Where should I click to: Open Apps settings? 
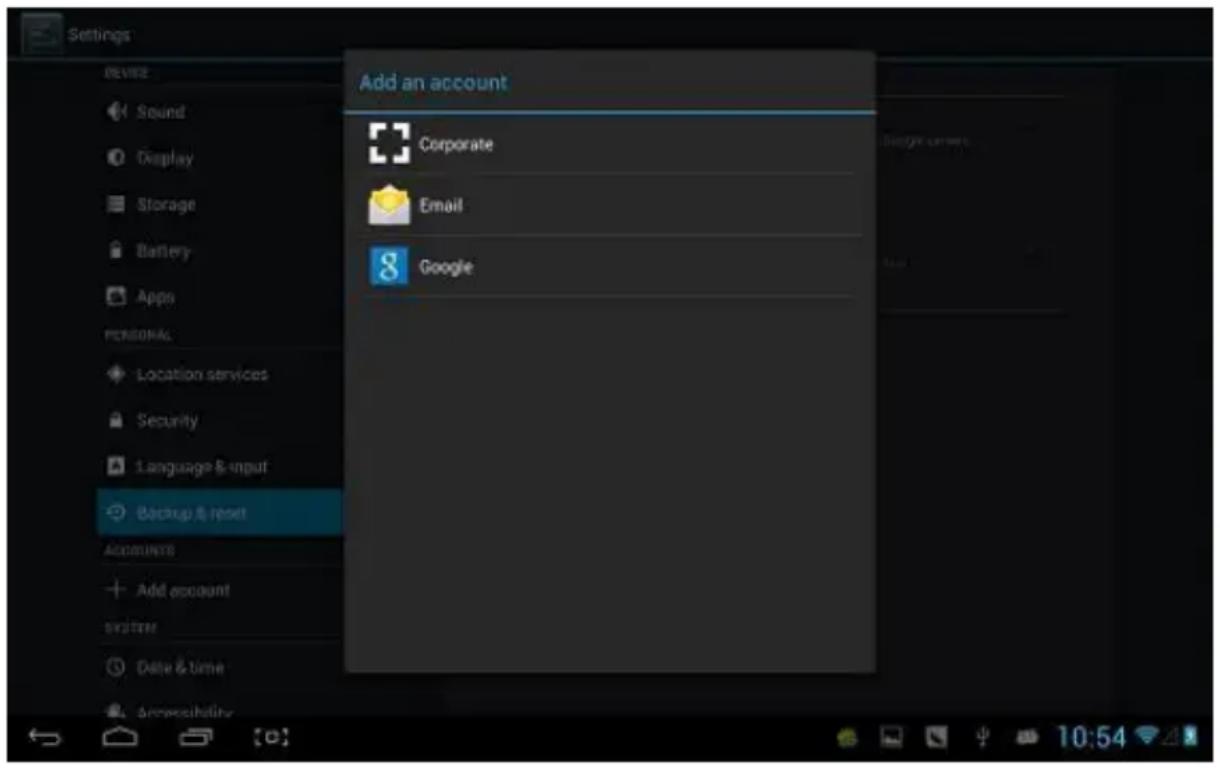coord(220,297)
